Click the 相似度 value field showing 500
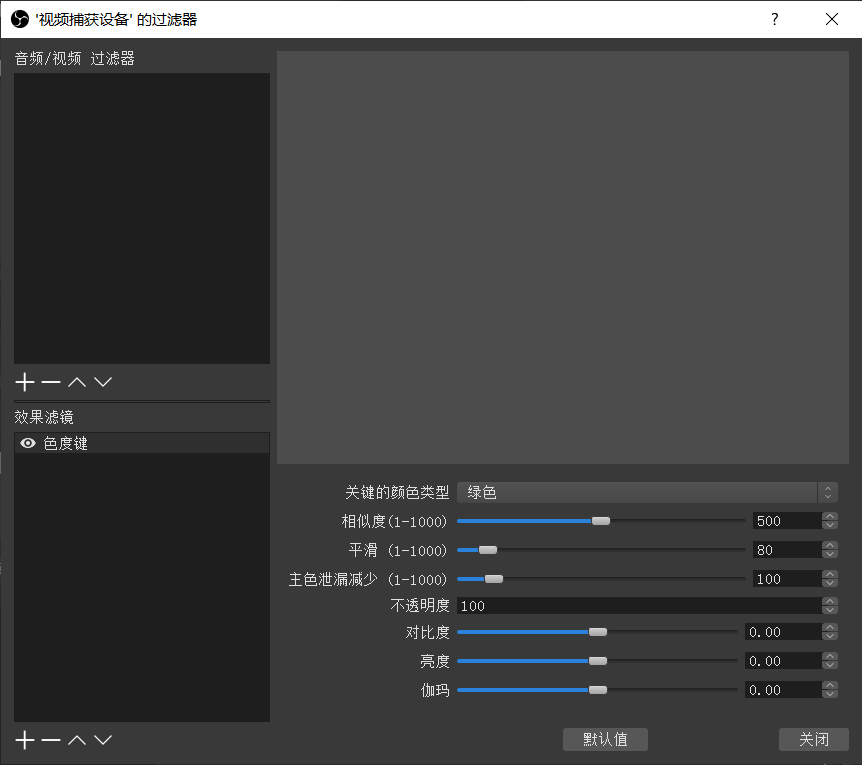 788,521
